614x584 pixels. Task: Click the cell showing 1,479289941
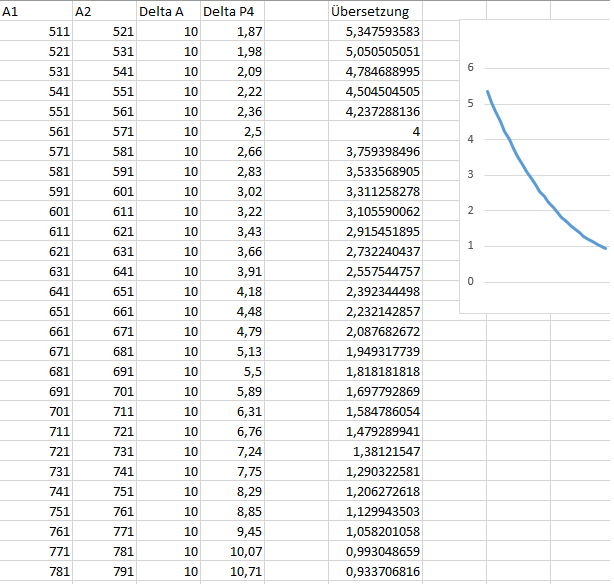[x=376, y=431]
